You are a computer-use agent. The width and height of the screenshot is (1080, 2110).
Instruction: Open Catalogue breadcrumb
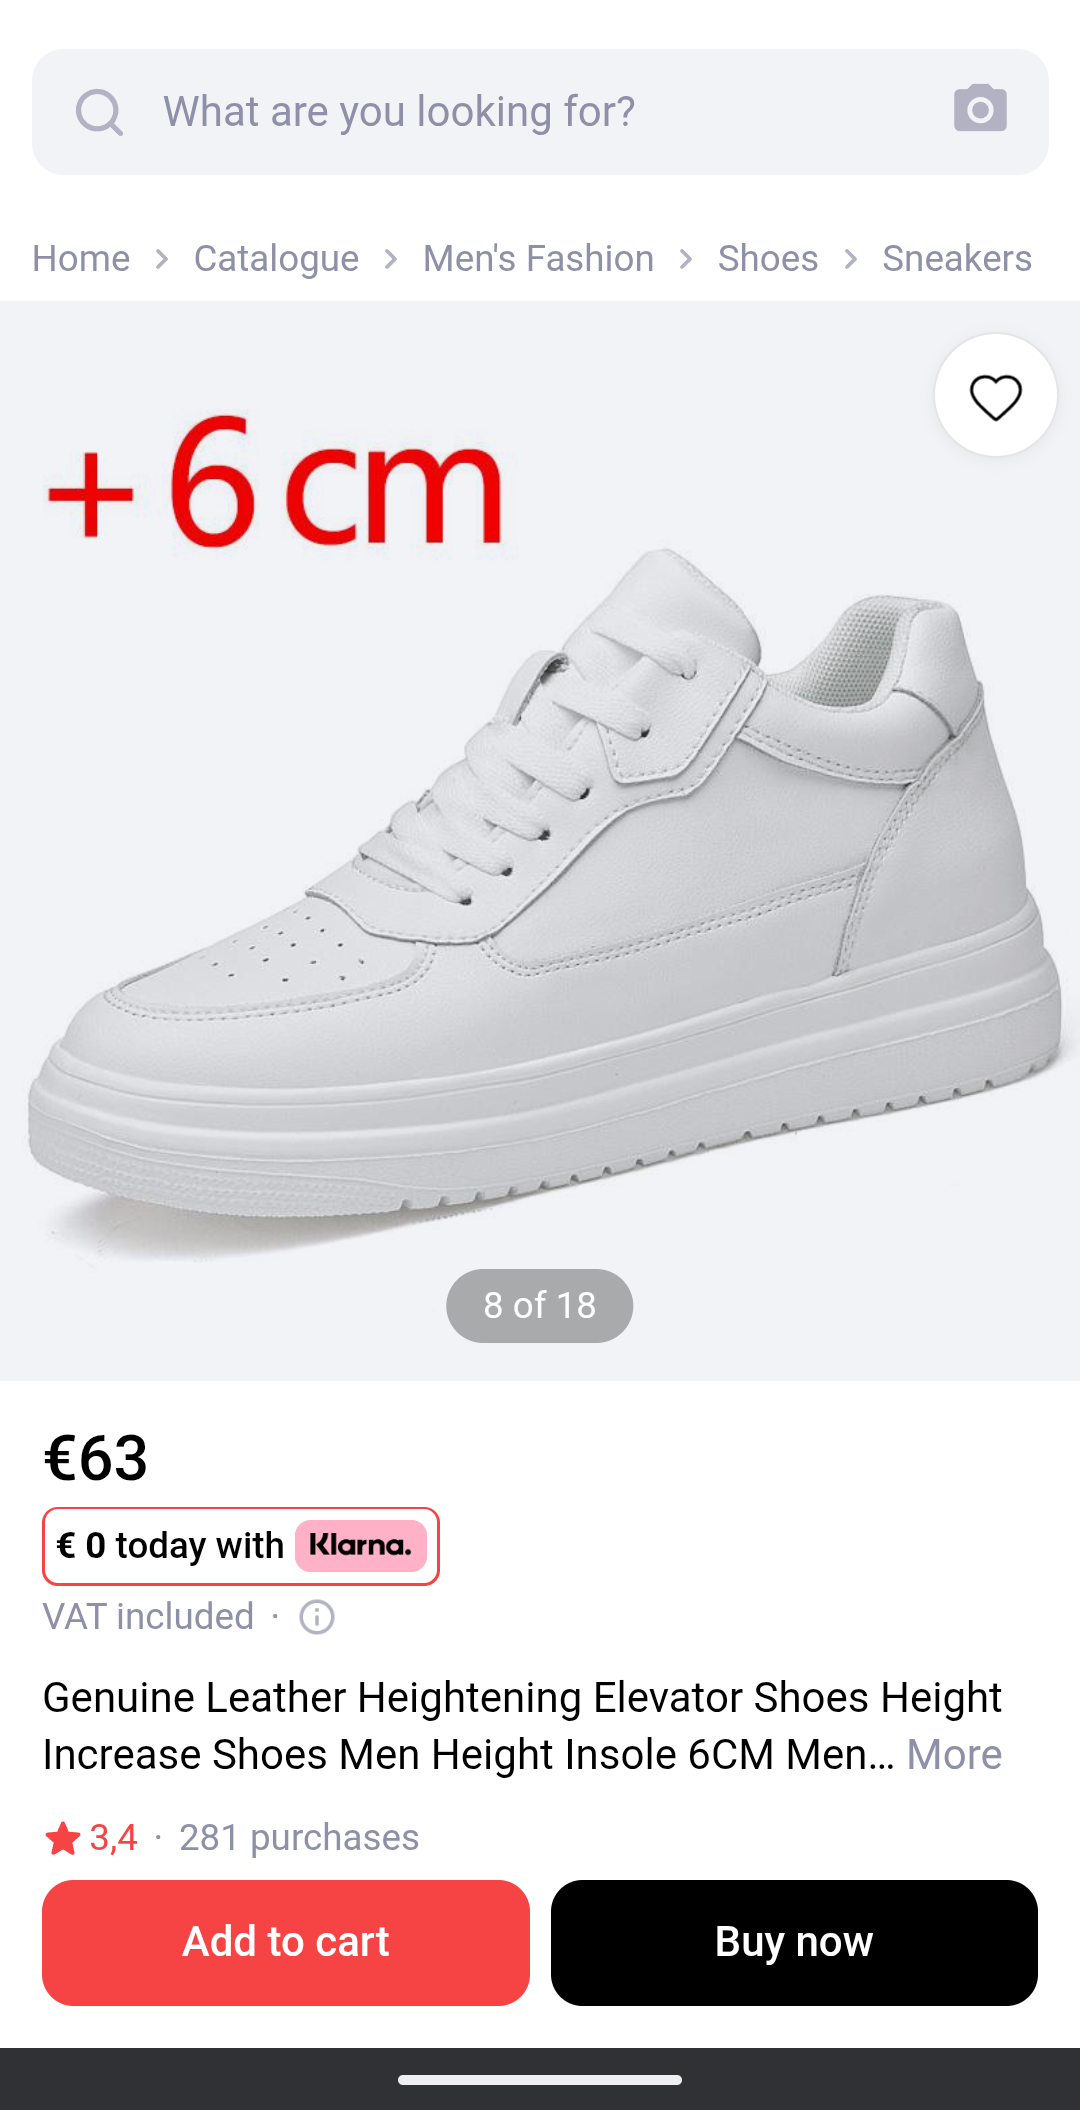[276, 259]
